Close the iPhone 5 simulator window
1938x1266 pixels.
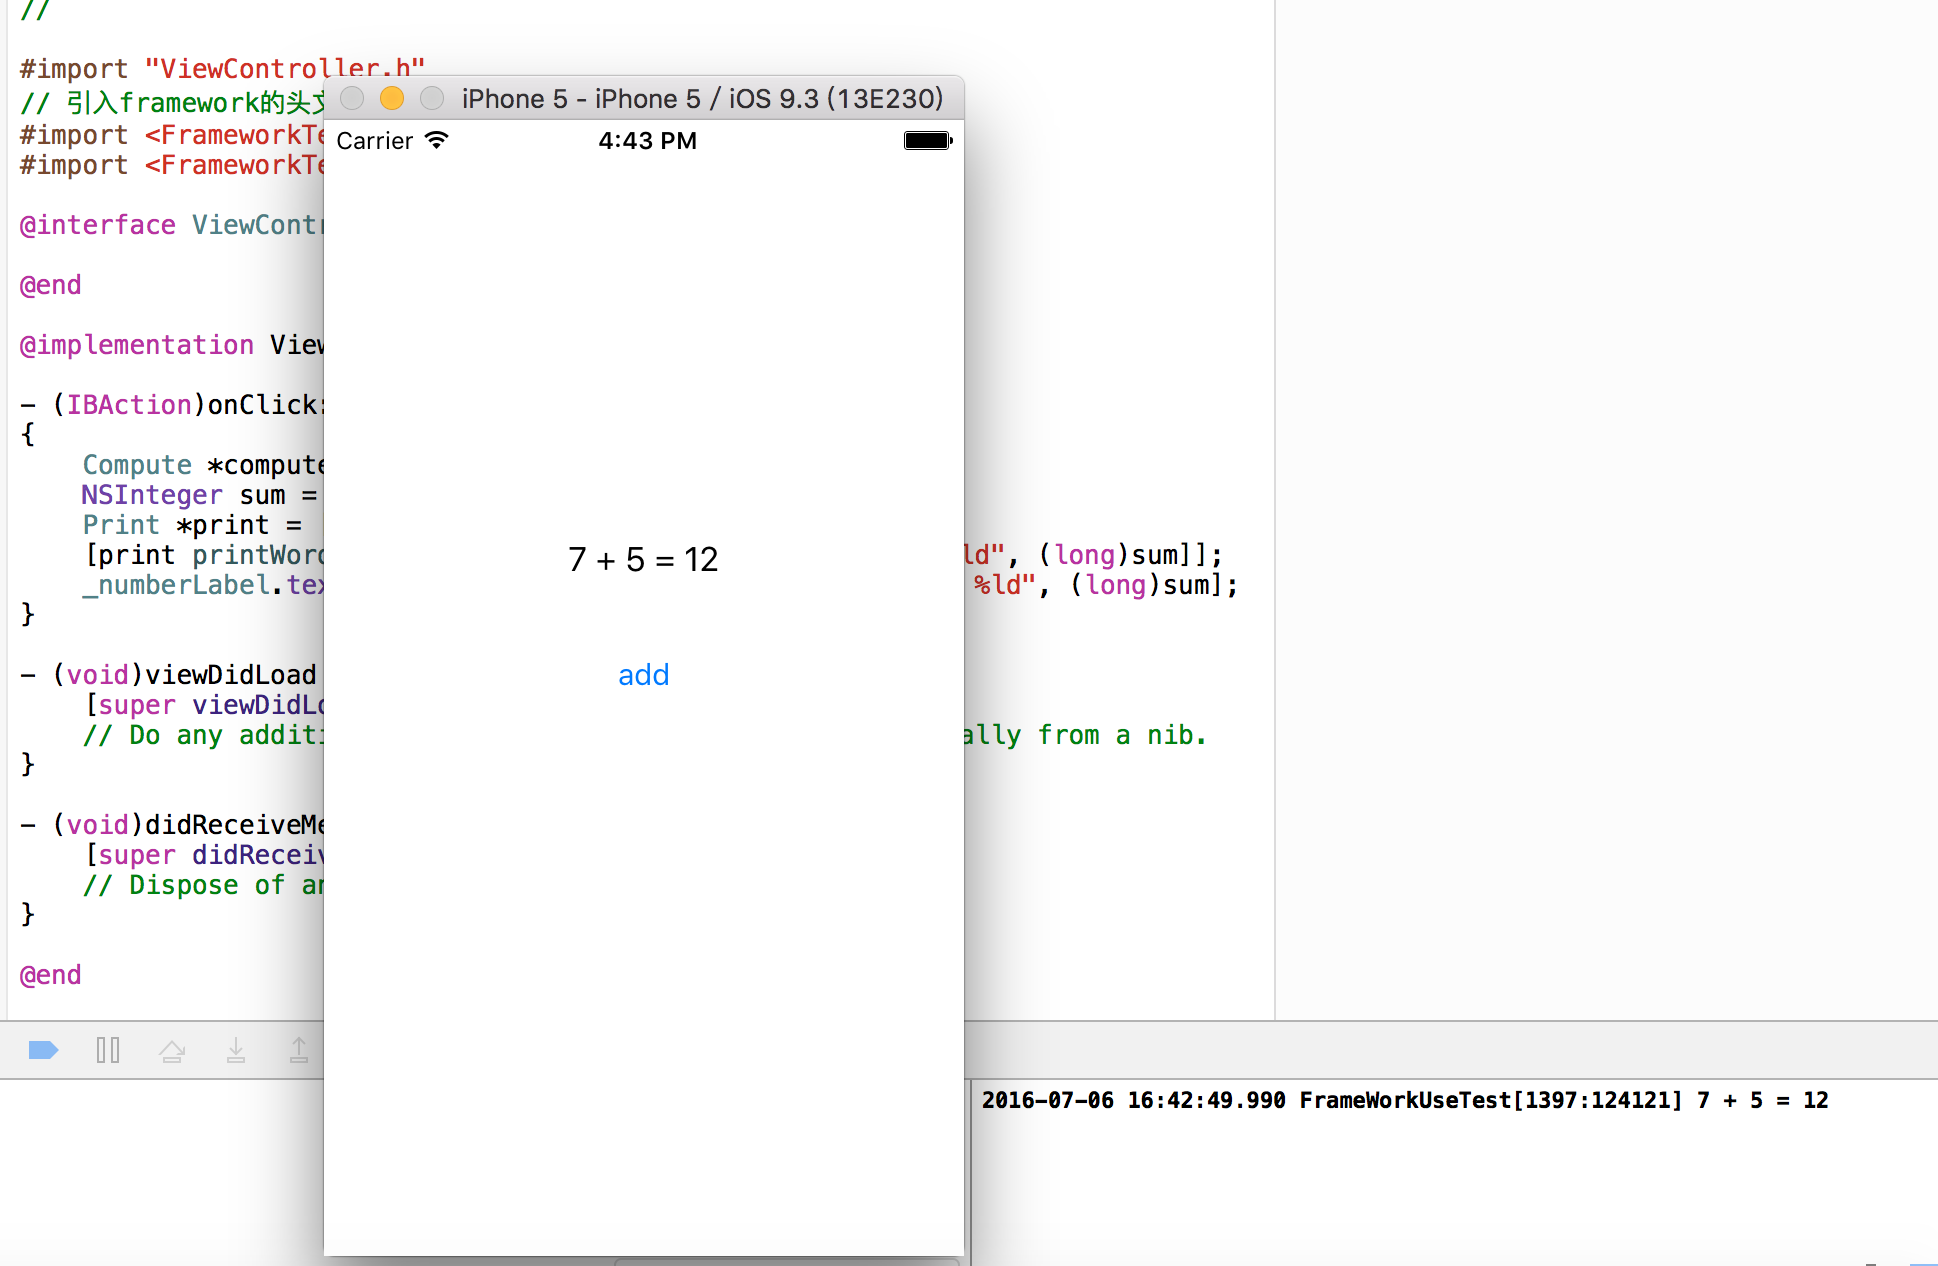352,98
